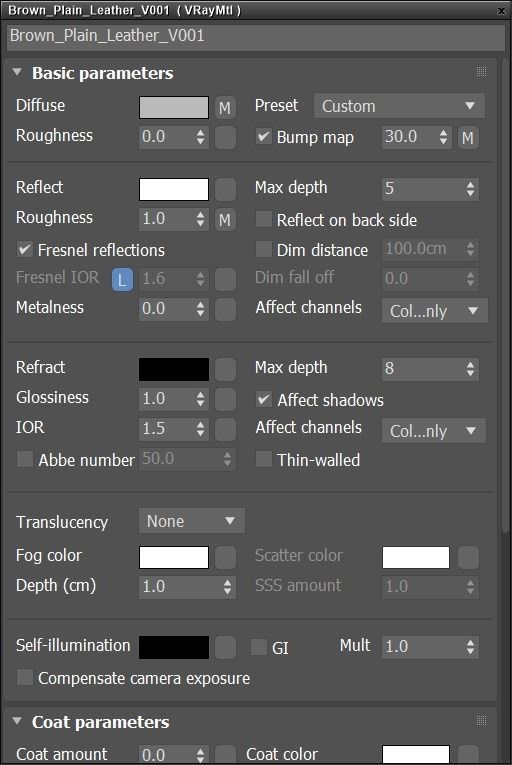This screenshot has height=765, width=512.
Task: Open the Translucency None dropdown
Action: [x=191, y=521]
